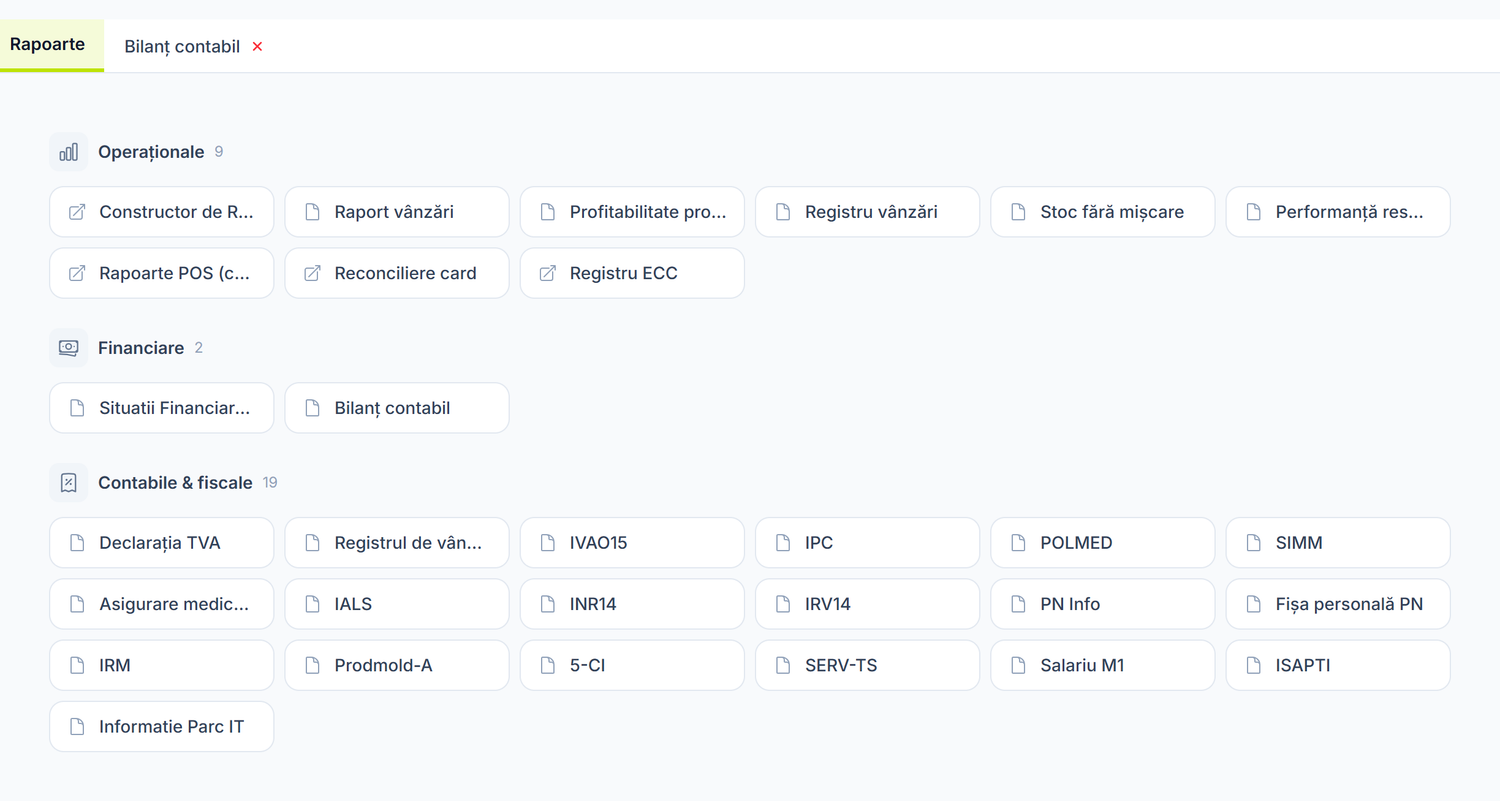Click the Operaționale bar chart icon

tap(68, 152)
